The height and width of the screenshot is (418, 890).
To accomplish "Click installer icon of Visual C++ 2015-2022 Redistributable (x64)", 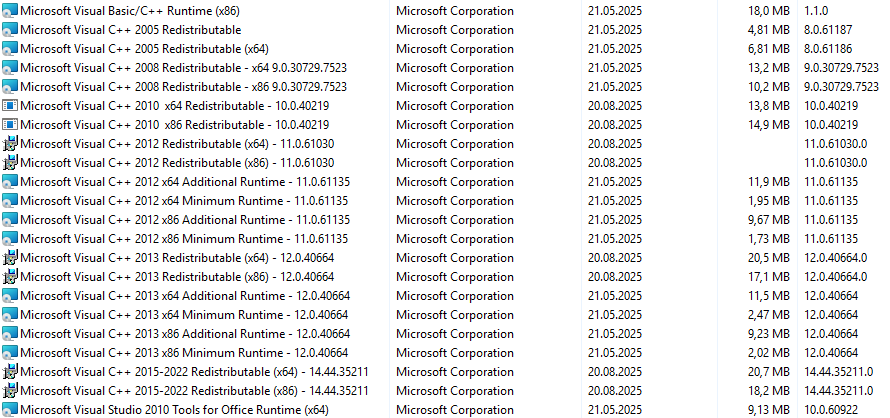I will tap(10, 372).
